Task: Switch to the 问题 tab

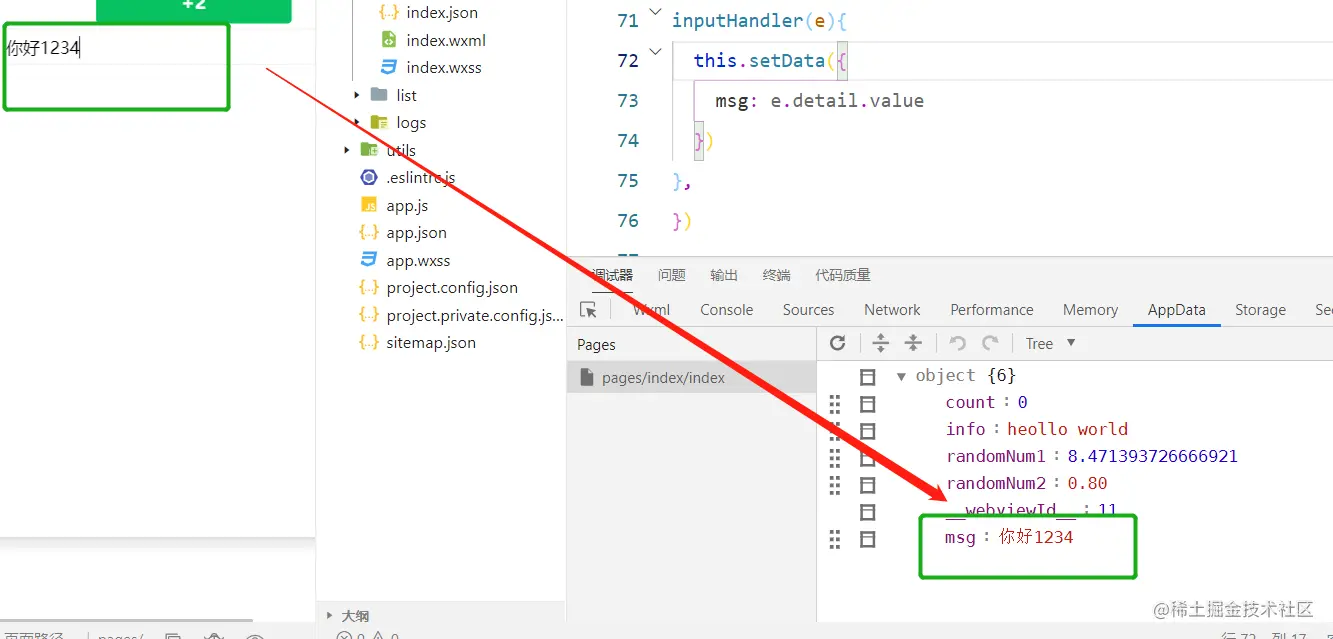Action: 672,275
